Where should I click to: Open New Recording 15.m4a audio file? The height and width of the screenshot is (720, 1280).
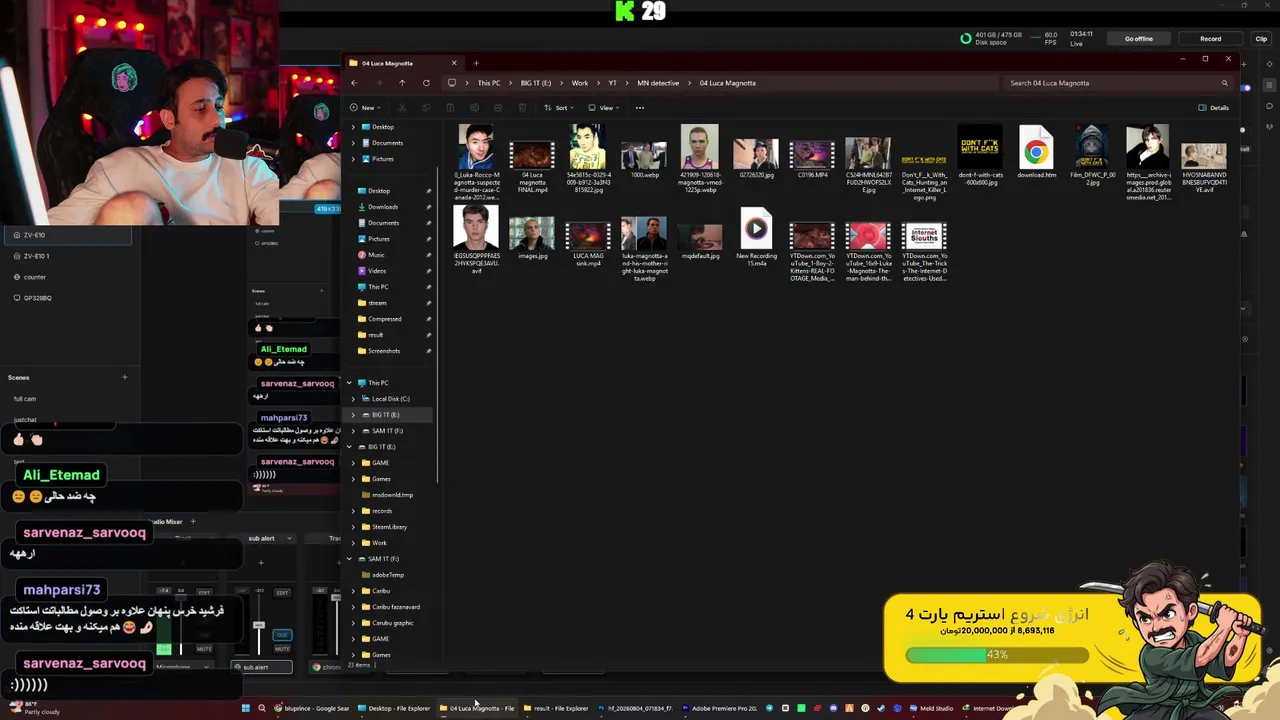(756, 236)
